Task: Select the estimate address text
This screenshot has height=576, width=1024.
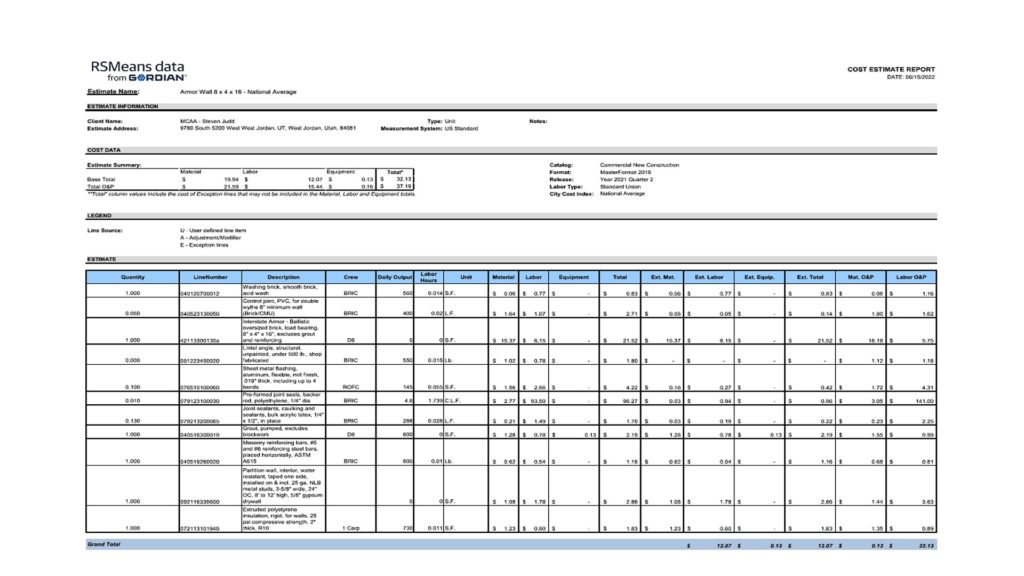Action: [267, 128]
